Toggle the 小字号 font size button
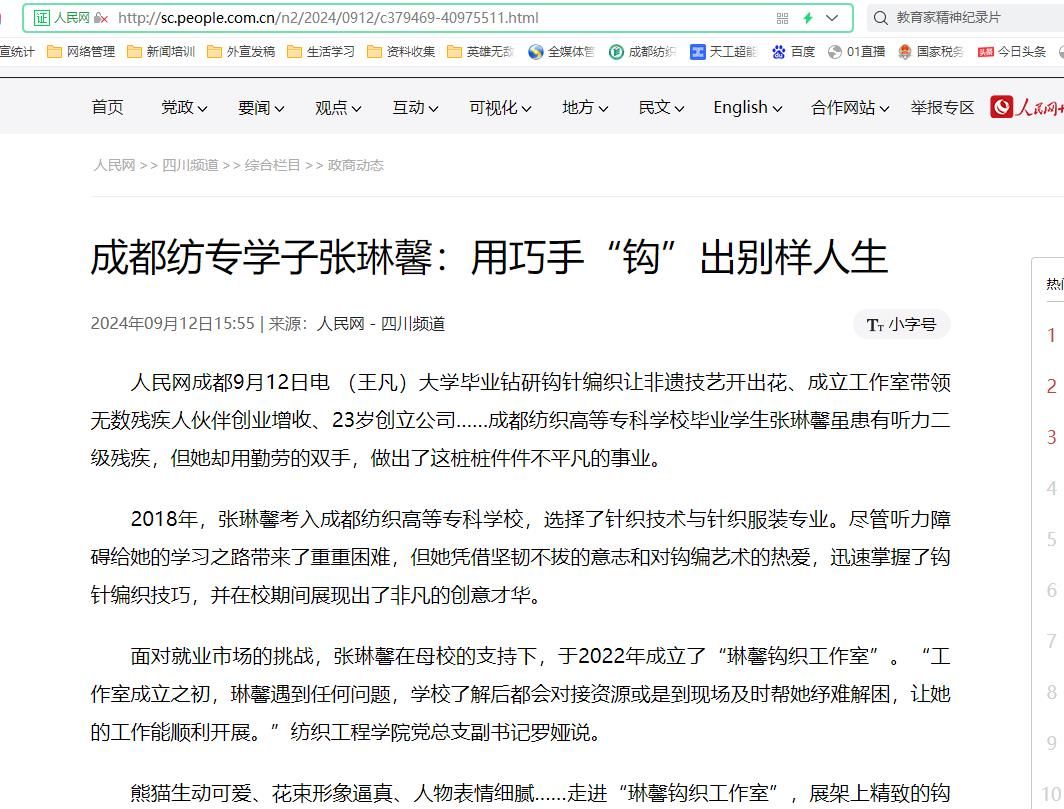Image resolution: width=1064 pixels, height=809 pixels. (901, 324)
